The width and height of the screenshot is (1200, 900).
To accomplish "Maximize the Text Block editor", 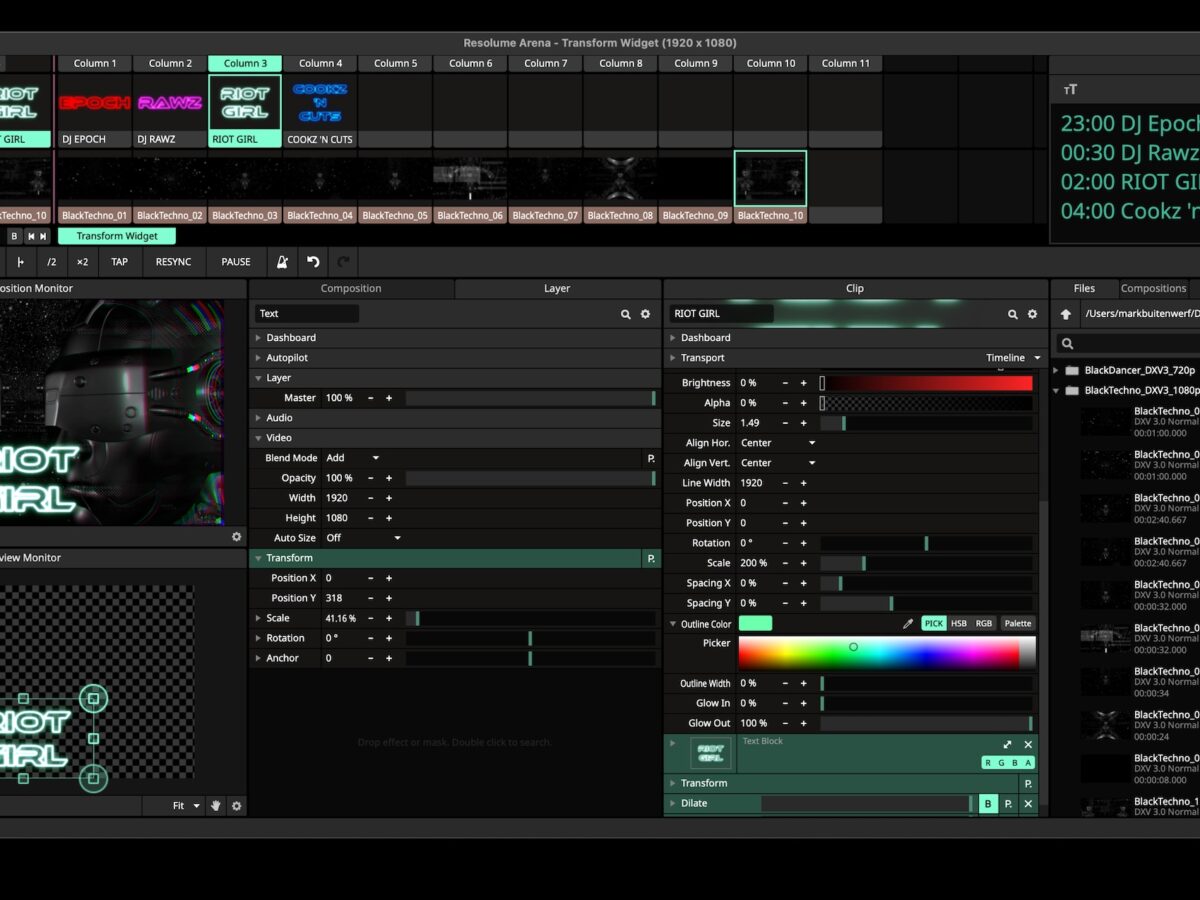I will [x=1007, y=745].
